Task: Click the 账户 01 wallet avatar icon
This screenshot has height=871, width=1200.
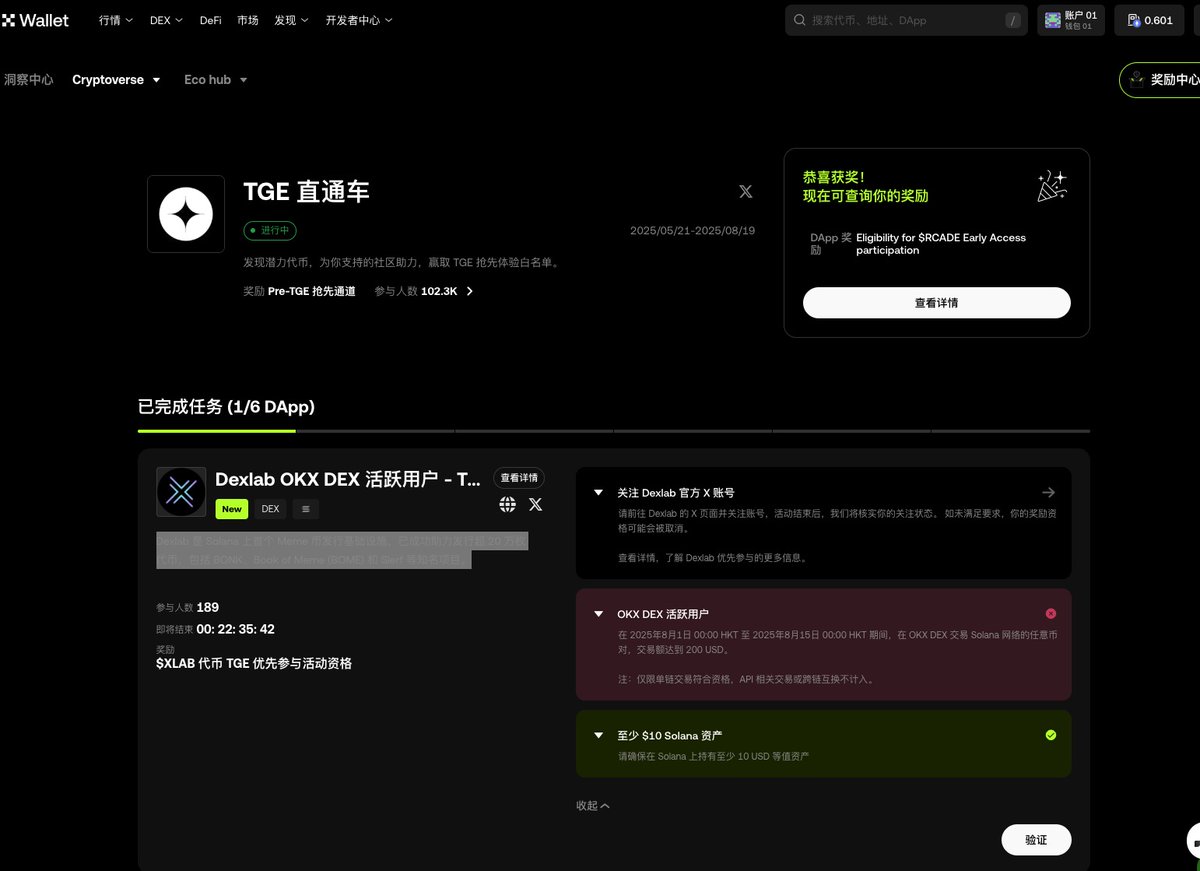Action: pyautogui.click(x=1052, y=20)
